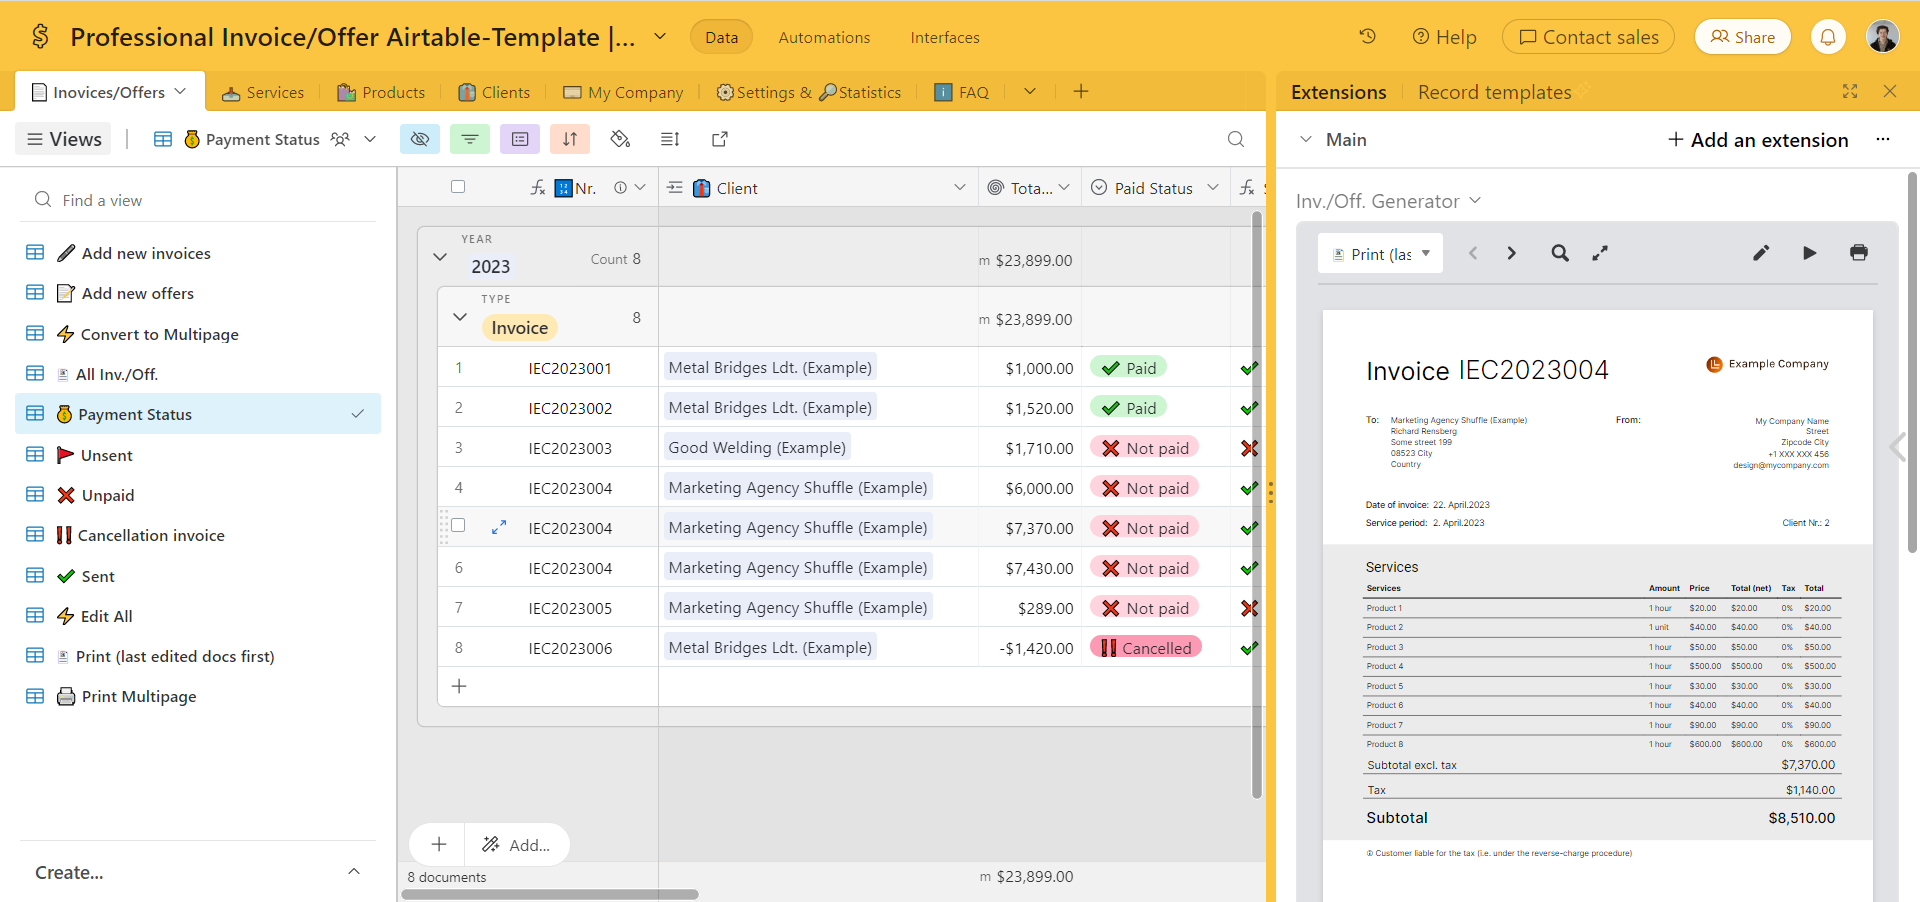Screen dimensions: 1920x902
Task: Open the Print view dropdown in generator
Action: tap(1381, 254)
